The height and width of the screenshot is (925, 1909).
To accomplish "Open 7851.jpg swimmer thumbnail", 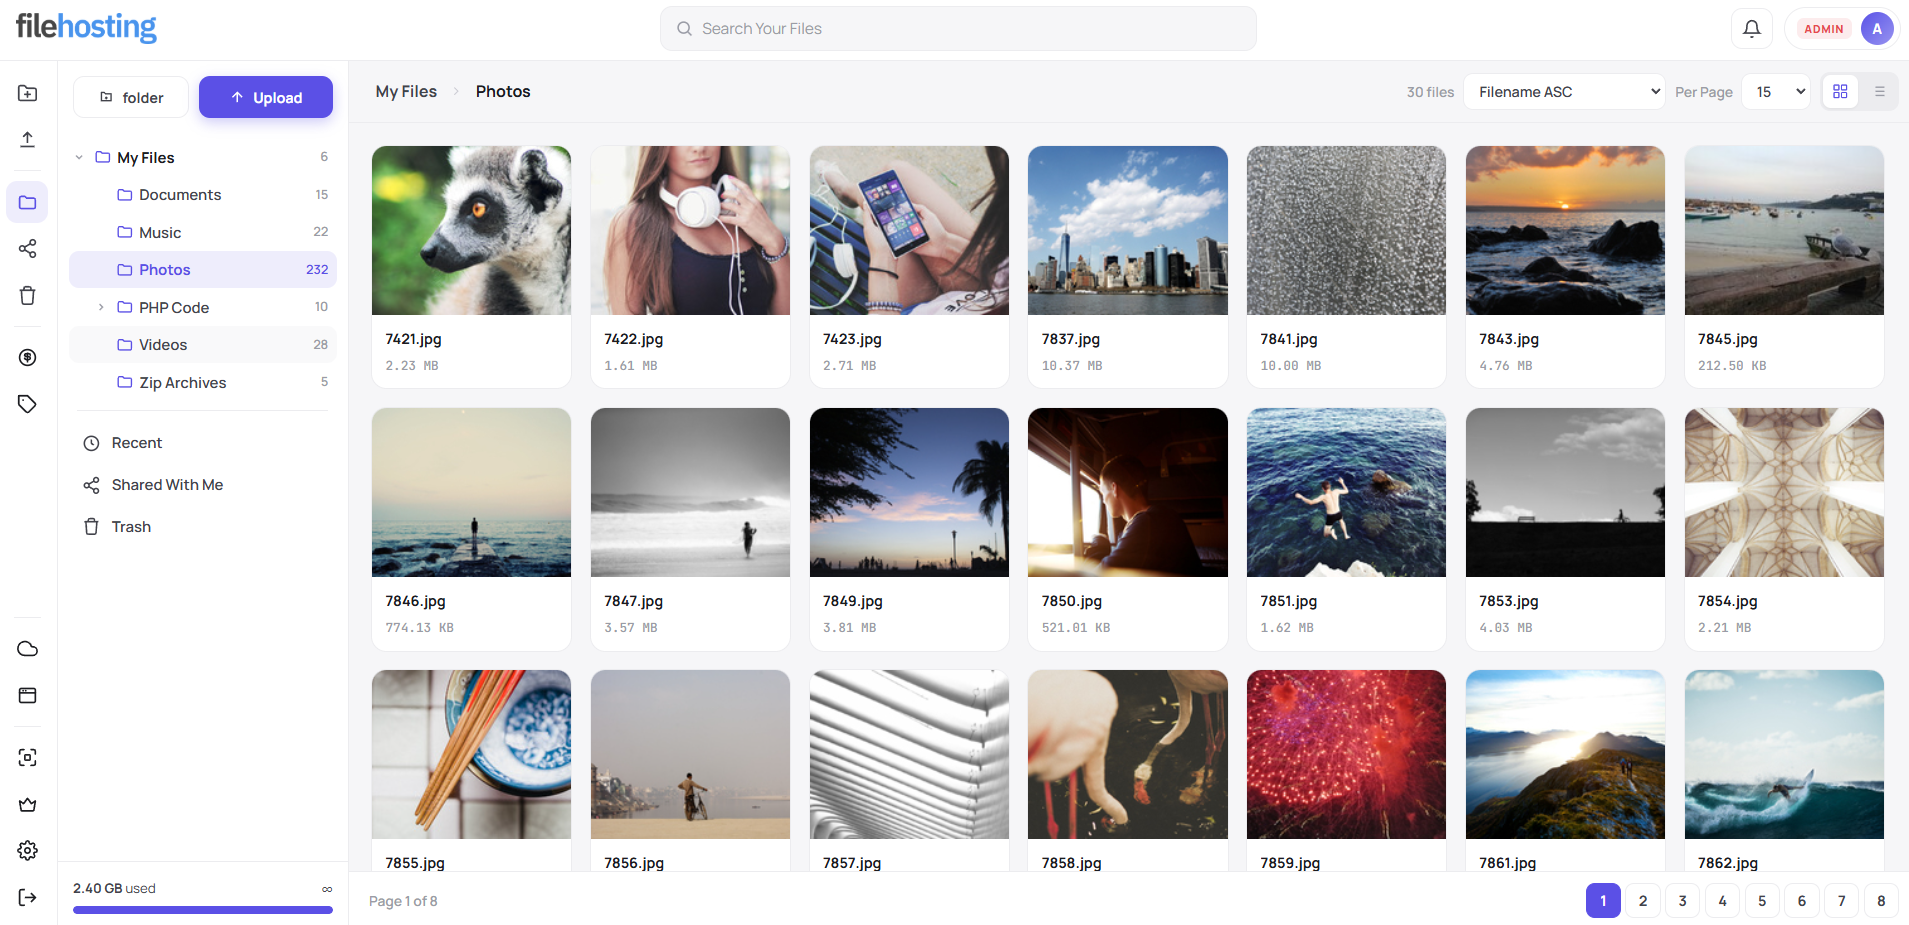I will pyautogui.click(x=1346, y=492).
